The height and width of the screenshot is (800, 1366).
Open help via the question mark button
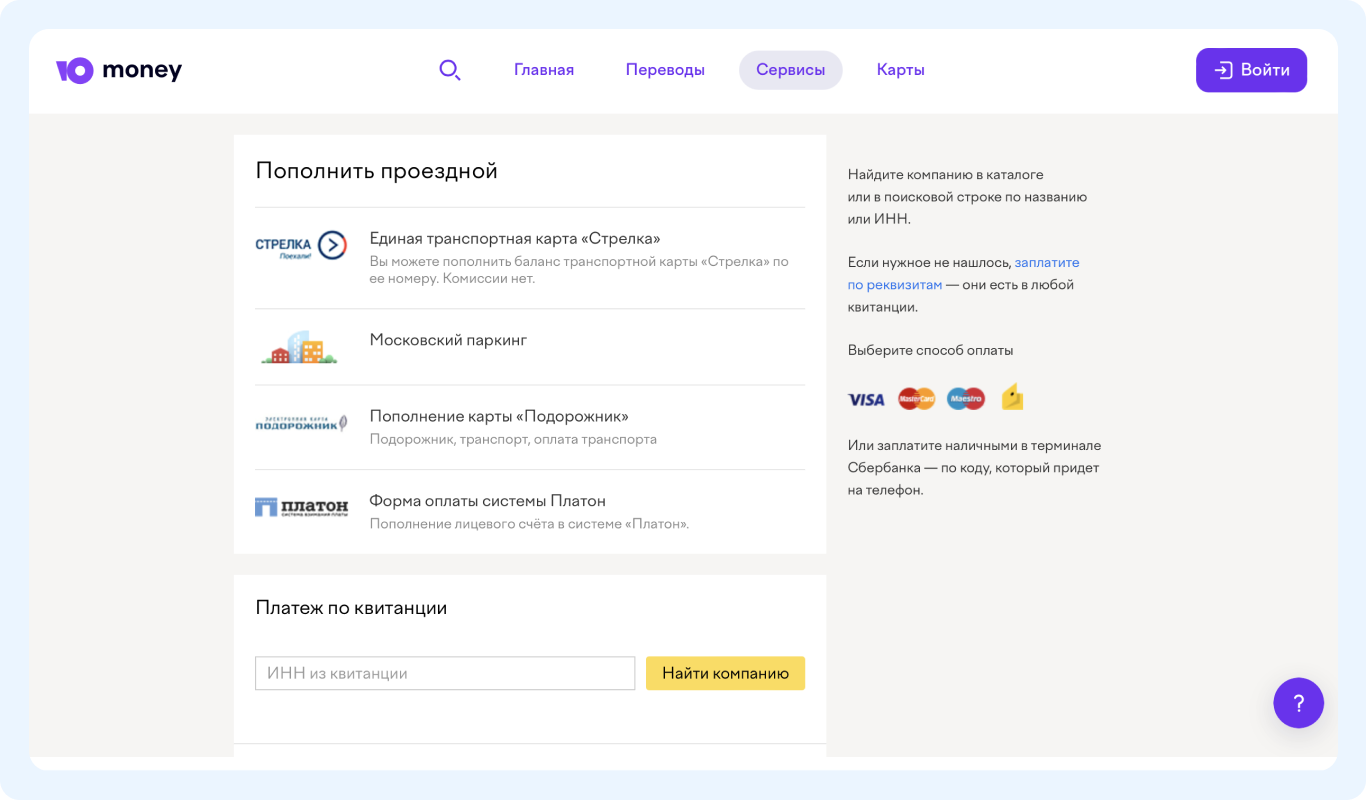coord(1298,703)
